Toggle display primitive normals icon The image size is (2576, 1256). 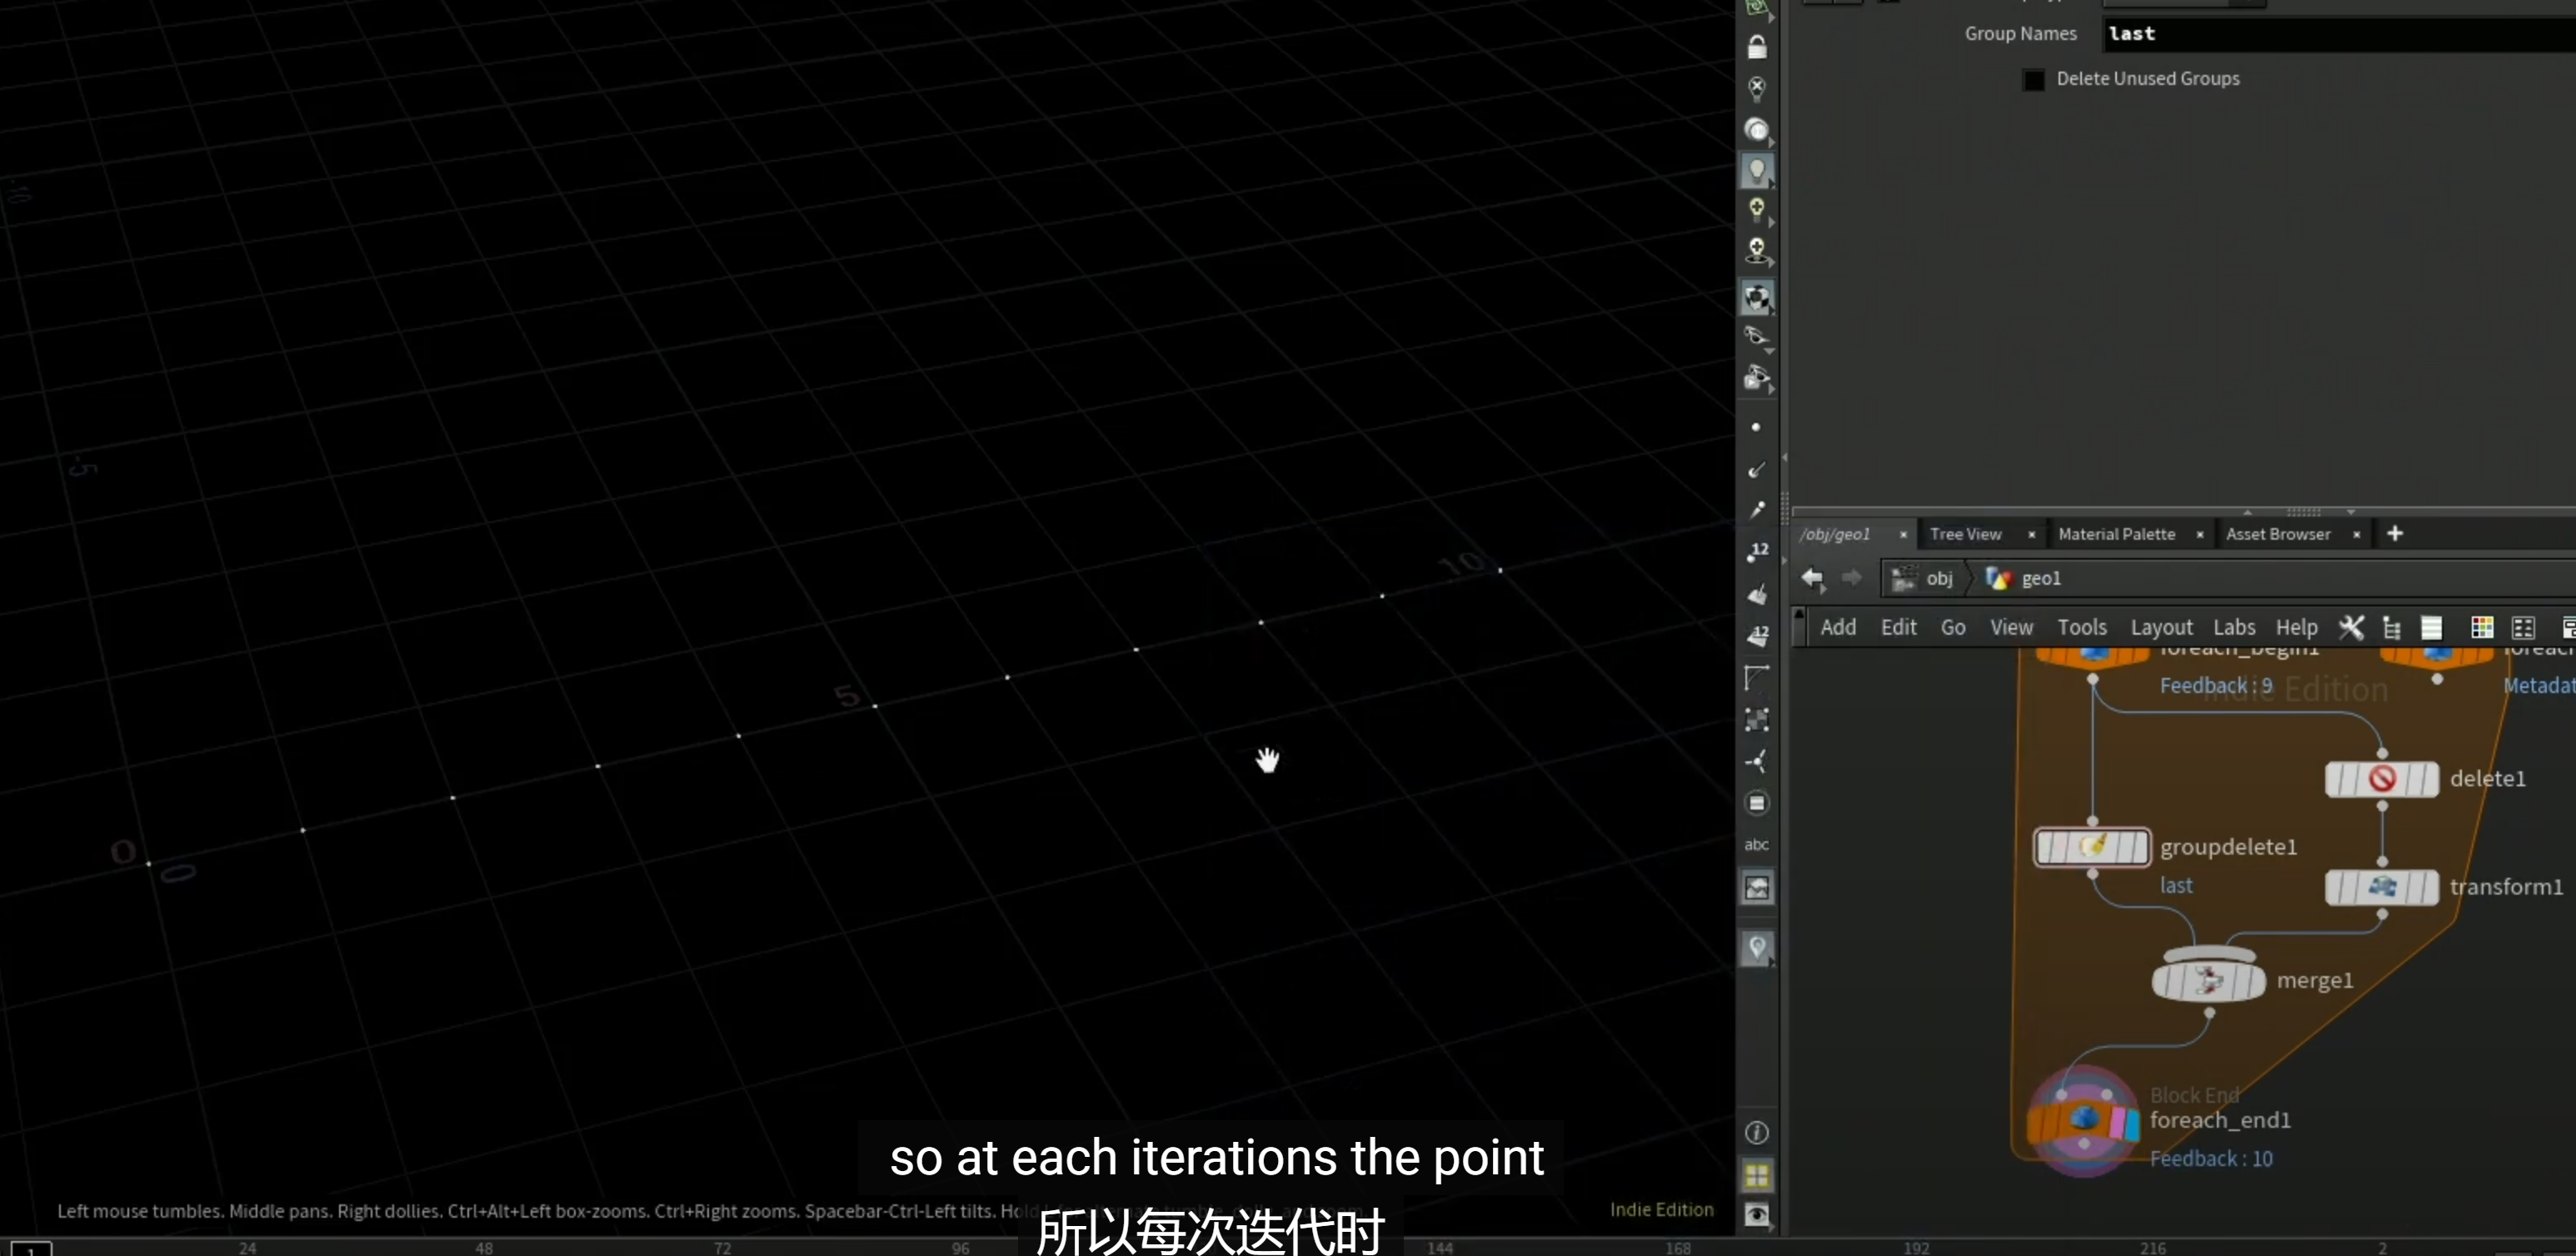coord(1757,594)
